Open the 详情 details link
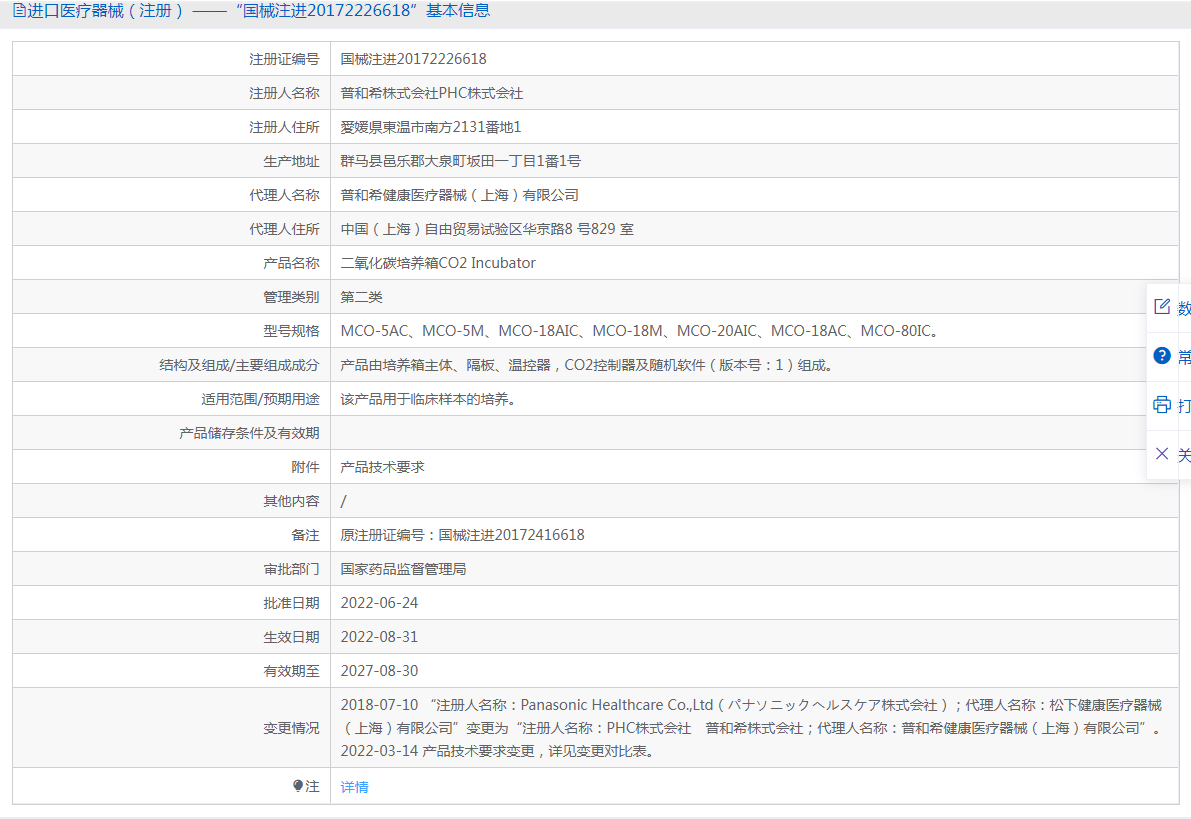 tap(355, 787)
